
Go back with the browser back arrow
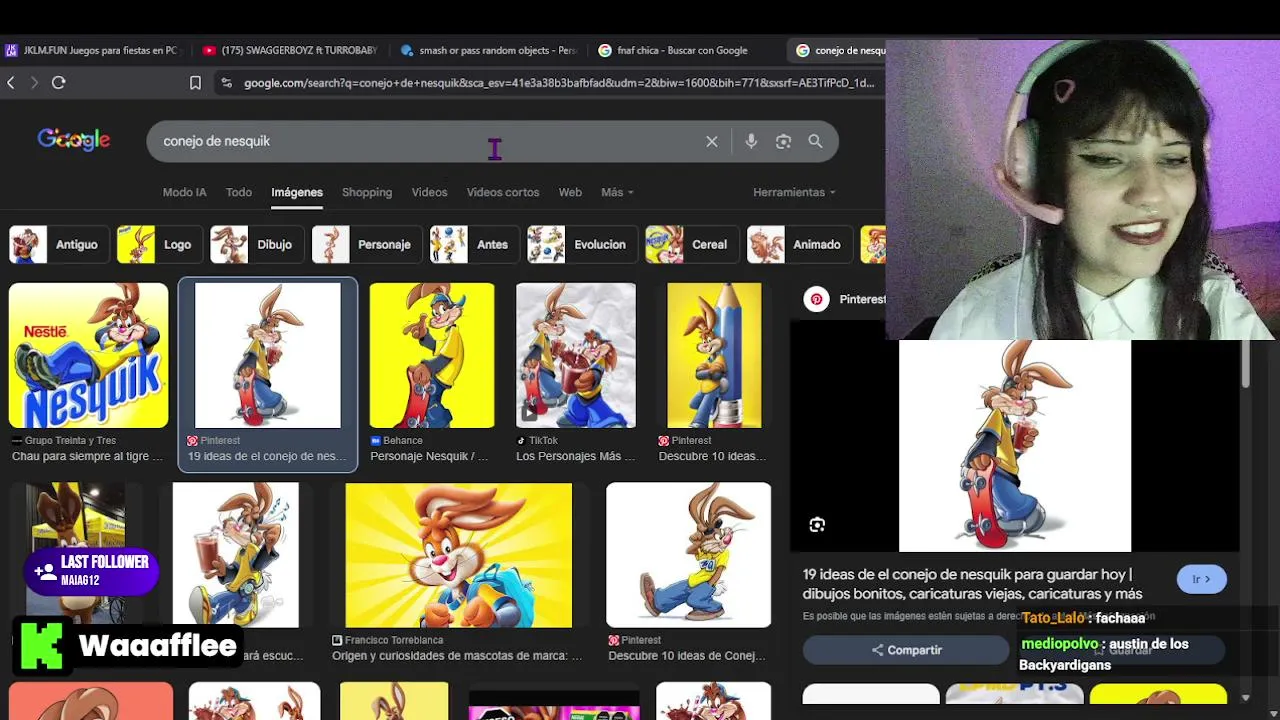tap(11, 83)
